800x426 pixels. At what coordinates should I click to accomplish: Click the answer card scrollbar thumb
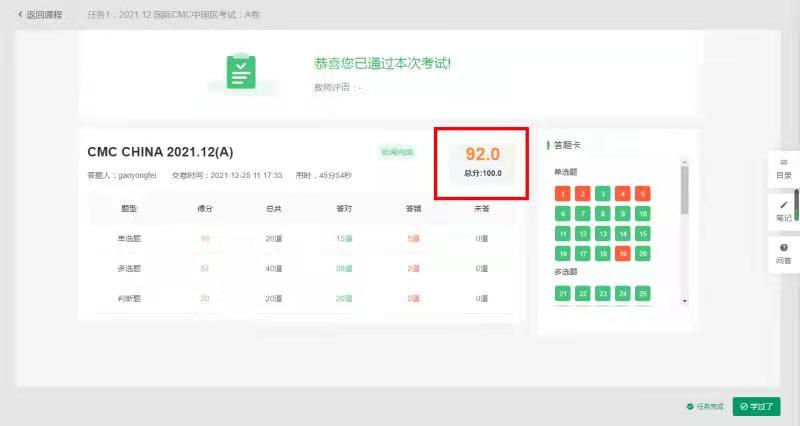pyautogui.click(x=684, y=190)
